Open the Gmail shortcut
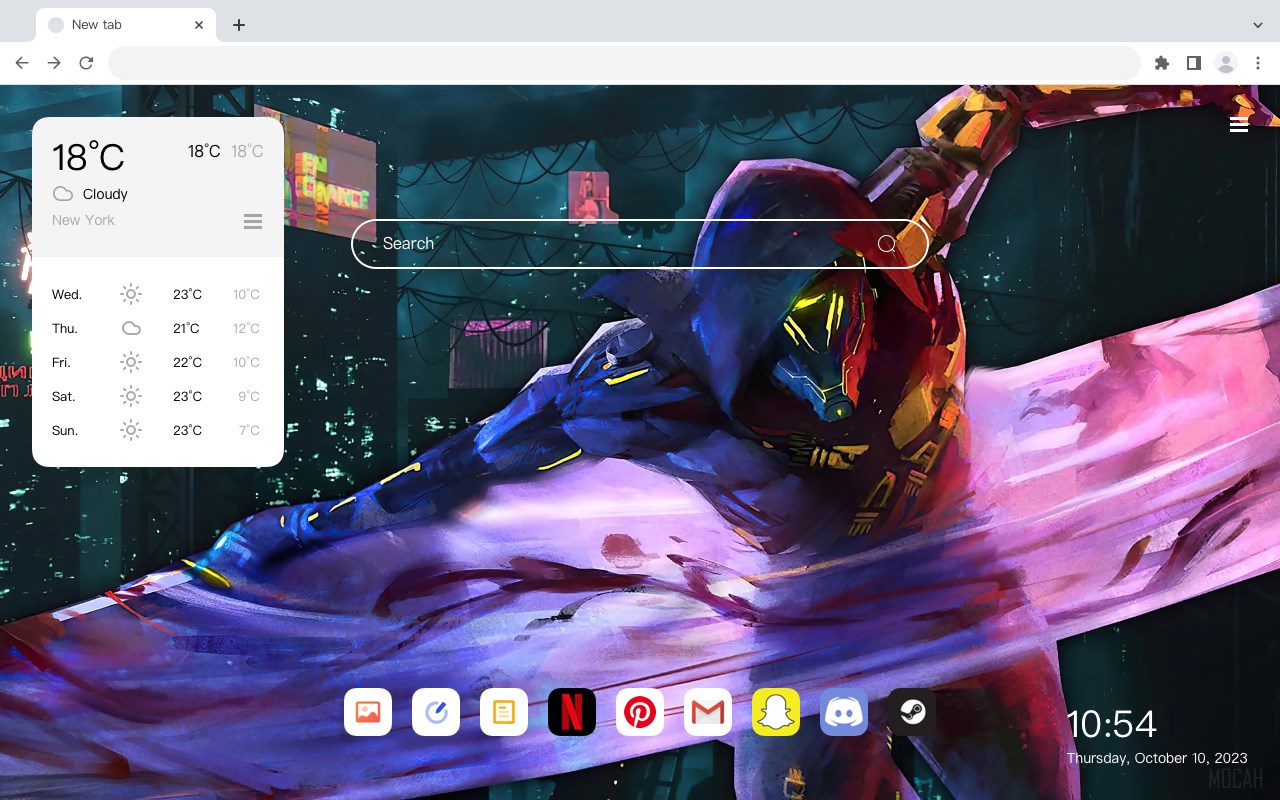This screenshot has width=1280, height=800. pyautogui.click(x=708, y=712)
